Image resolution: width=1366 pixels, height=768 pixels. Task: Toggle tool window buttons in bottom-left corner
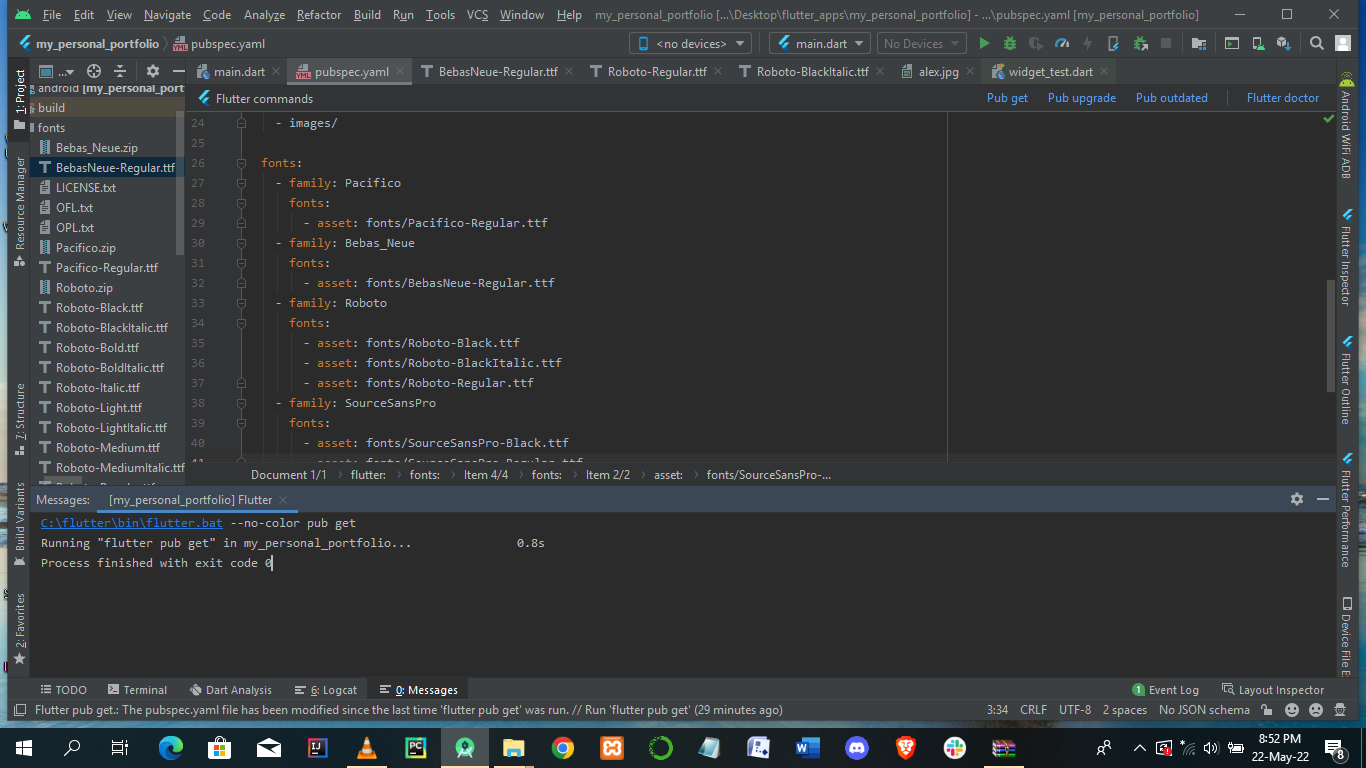point(19,710)
